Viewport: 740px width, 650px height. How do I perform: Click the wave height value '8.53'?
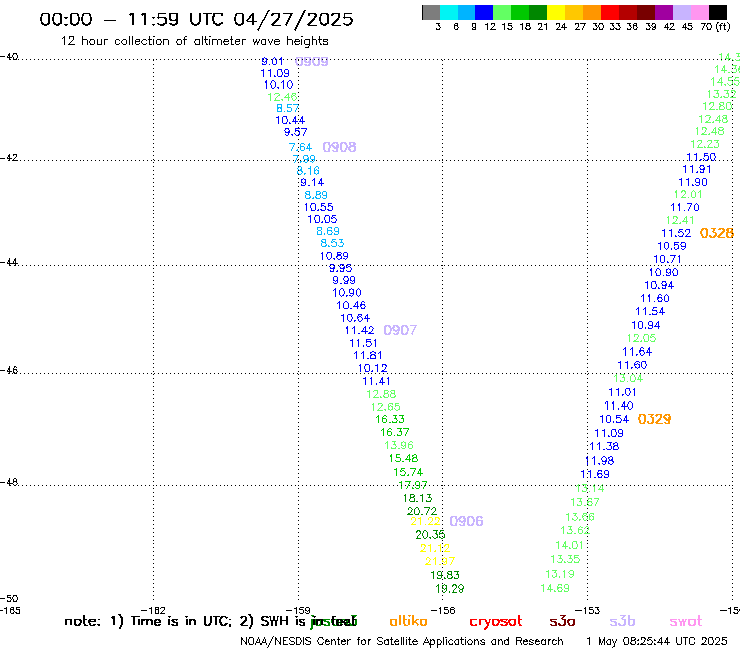coord(332,243)
